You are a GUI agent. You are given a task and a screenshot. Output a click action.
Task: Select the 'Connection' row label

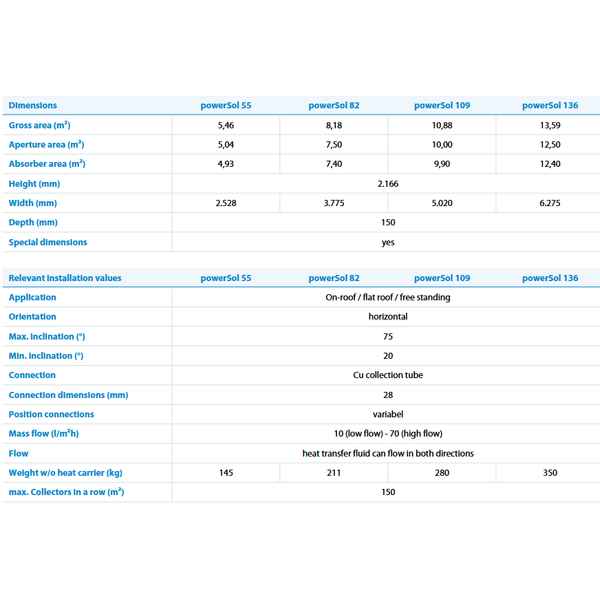coord(32,375)
